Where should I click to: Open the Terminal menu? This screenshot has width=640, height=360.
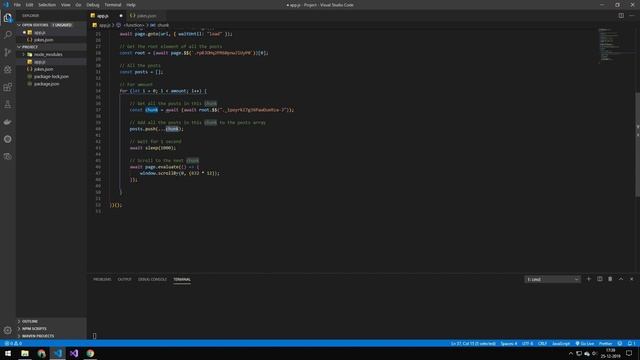[x=113, y=5]
